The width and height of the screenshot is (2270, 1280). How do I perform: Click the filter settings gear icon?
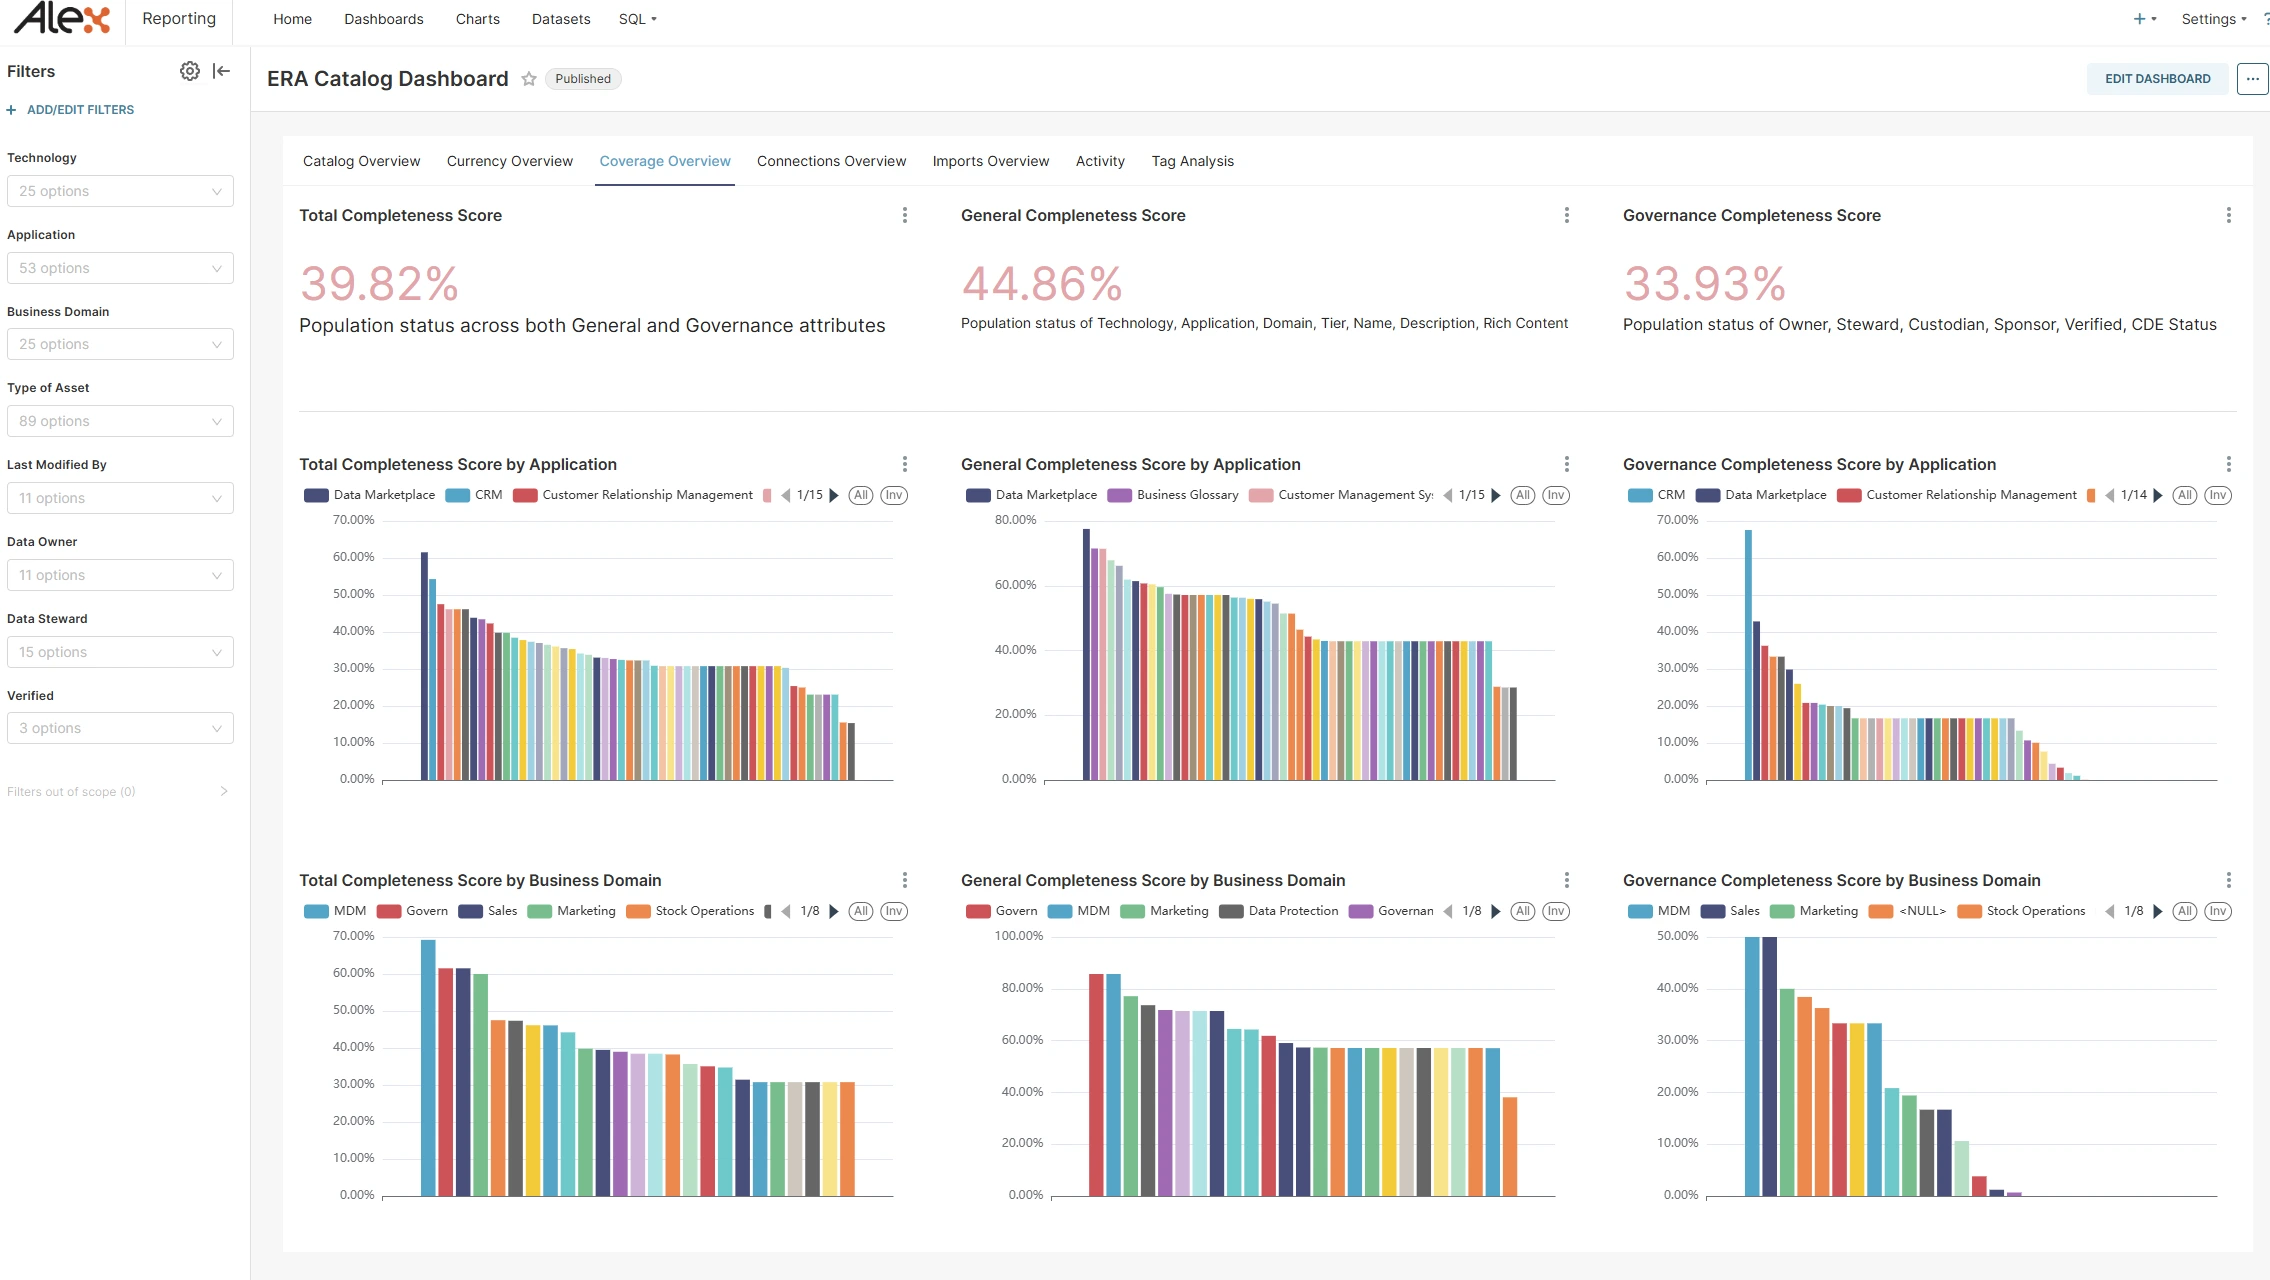point(189,71)
